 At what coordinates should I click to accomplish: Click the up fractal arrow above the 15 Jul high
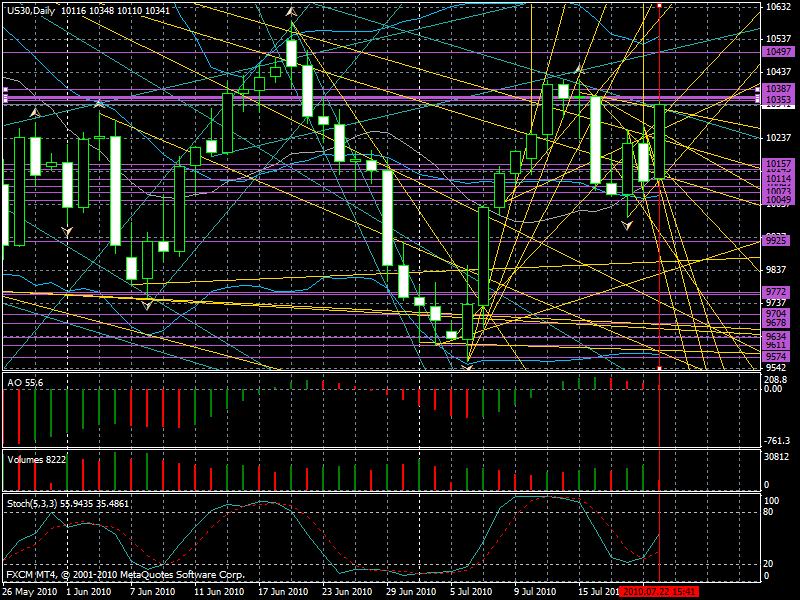(579, 68)
